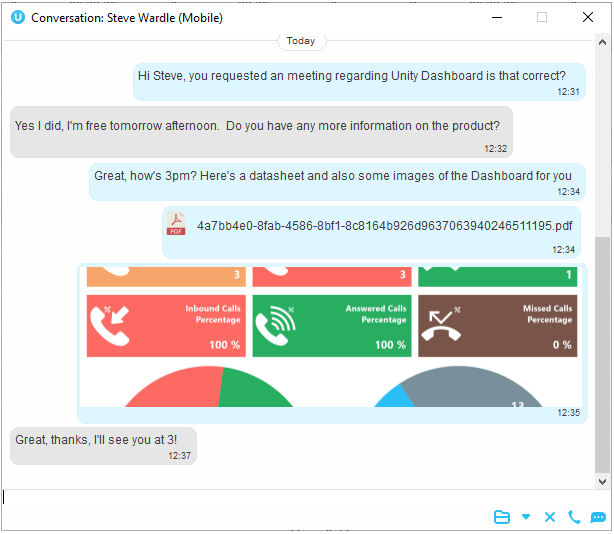Click the PDF file icon in the message
Screen dimensions: 614x534
(176, 225)
